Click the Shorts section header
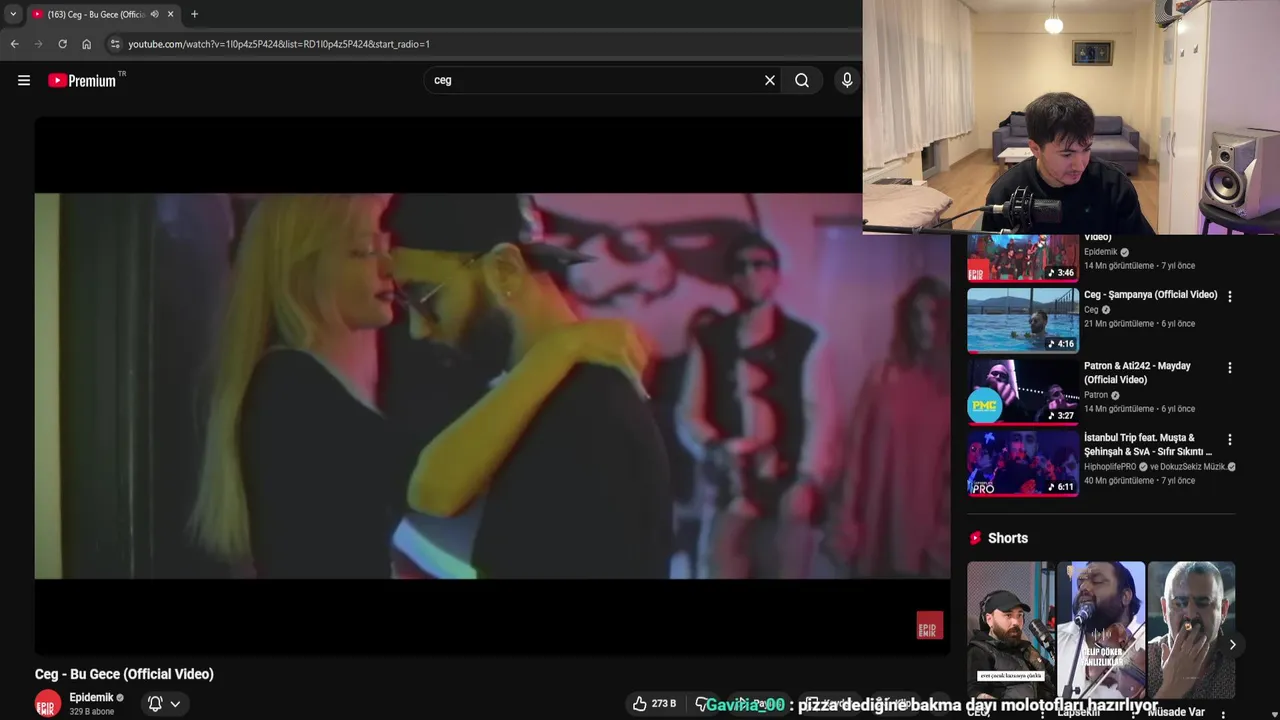The height and width of the screenshot is (720, 1280). tap(1007, 538)
